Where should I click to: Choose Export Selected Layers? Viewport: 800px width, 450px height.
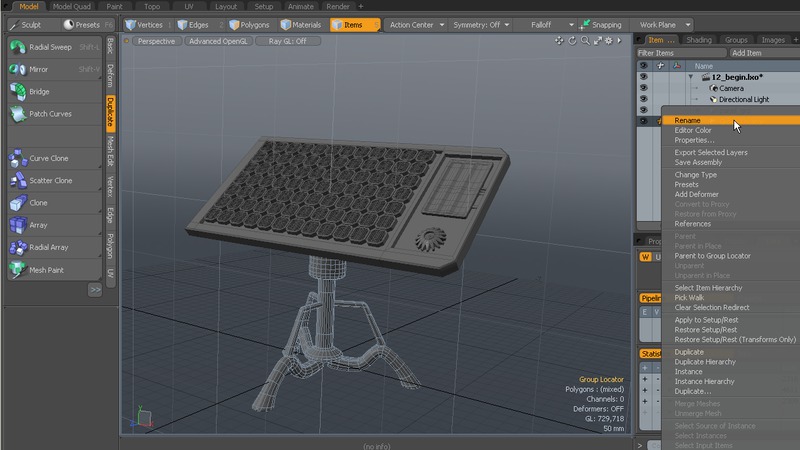pos(711,153)
